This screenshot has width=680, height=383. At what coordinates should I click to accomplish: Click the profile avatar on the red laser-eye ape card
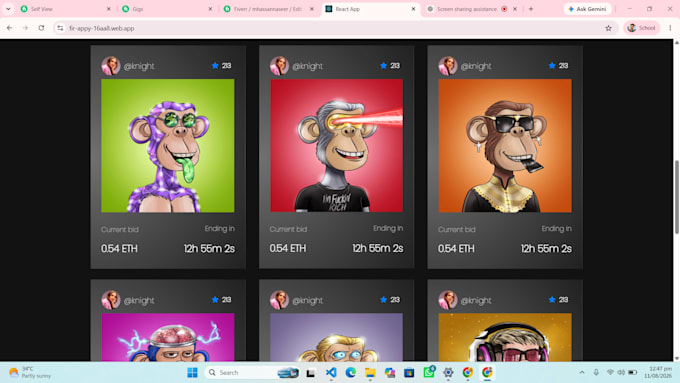279,66
